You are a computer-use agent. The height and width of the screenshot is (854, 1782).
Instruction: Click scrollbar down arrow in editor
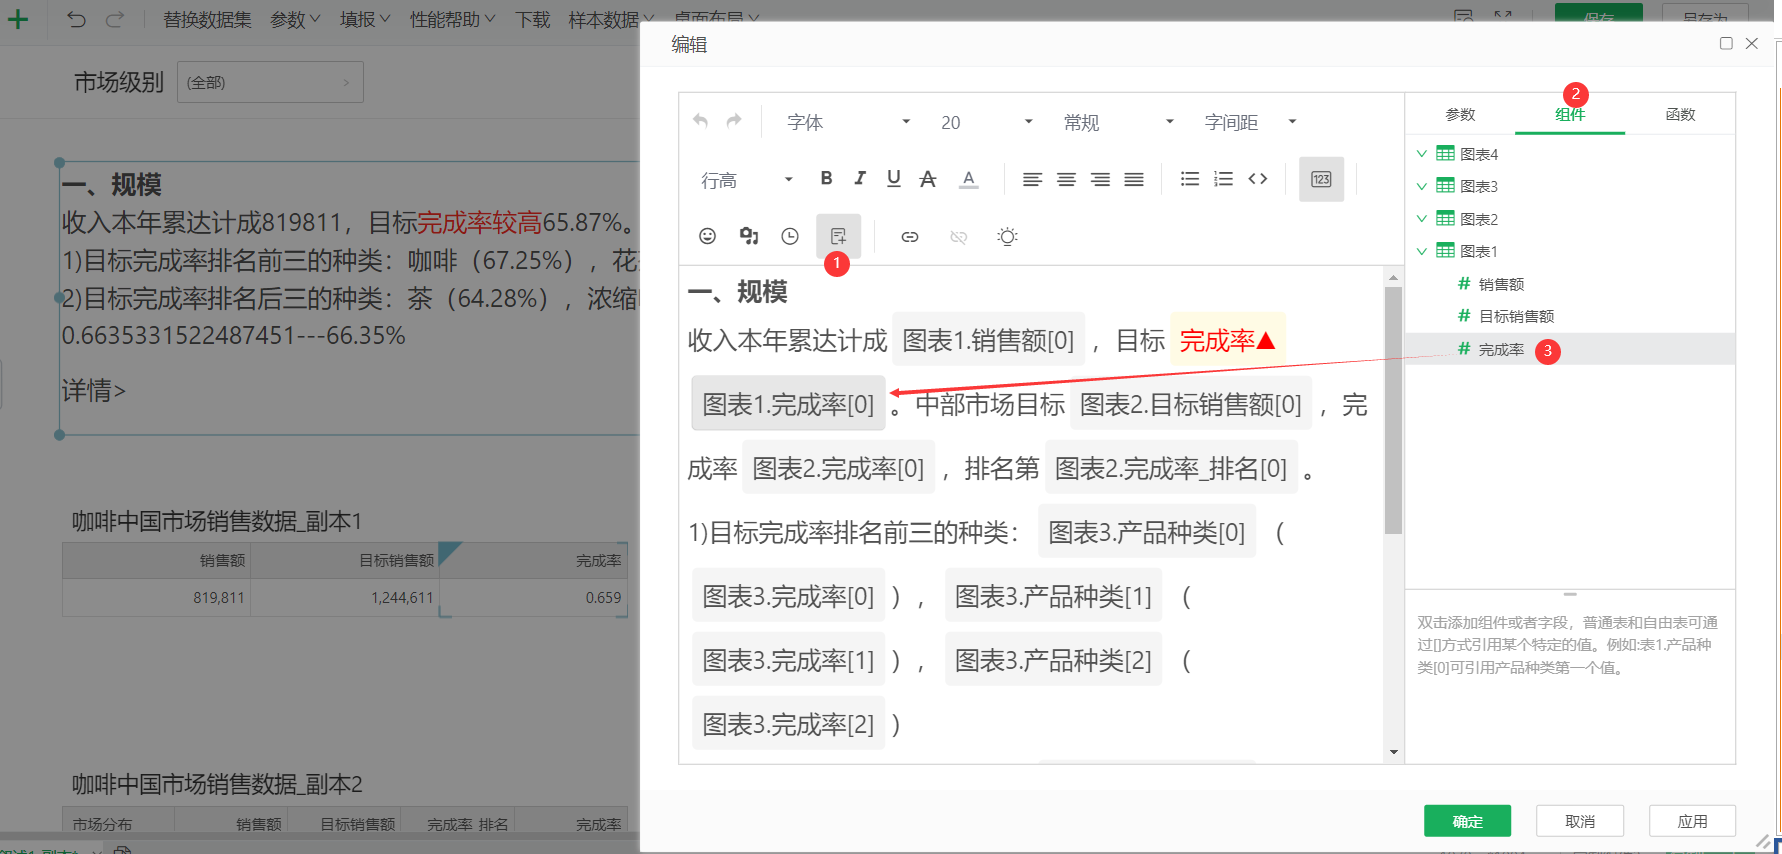click(x=1393, y=753)
